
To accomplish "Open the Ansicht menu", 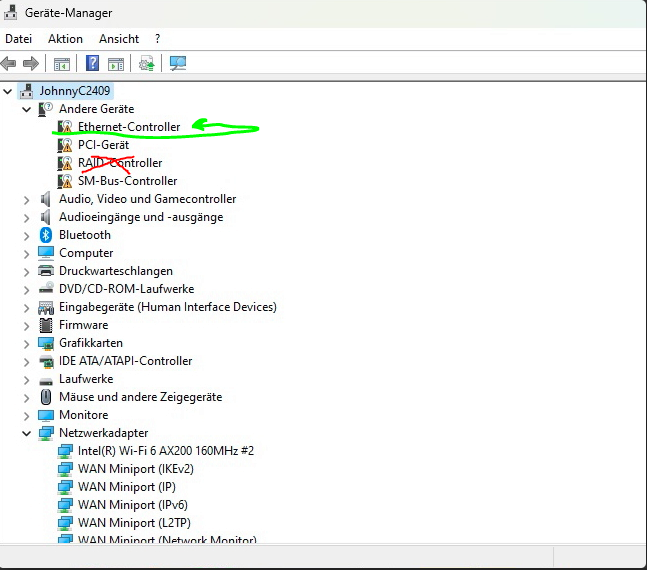I will point(119,39).
